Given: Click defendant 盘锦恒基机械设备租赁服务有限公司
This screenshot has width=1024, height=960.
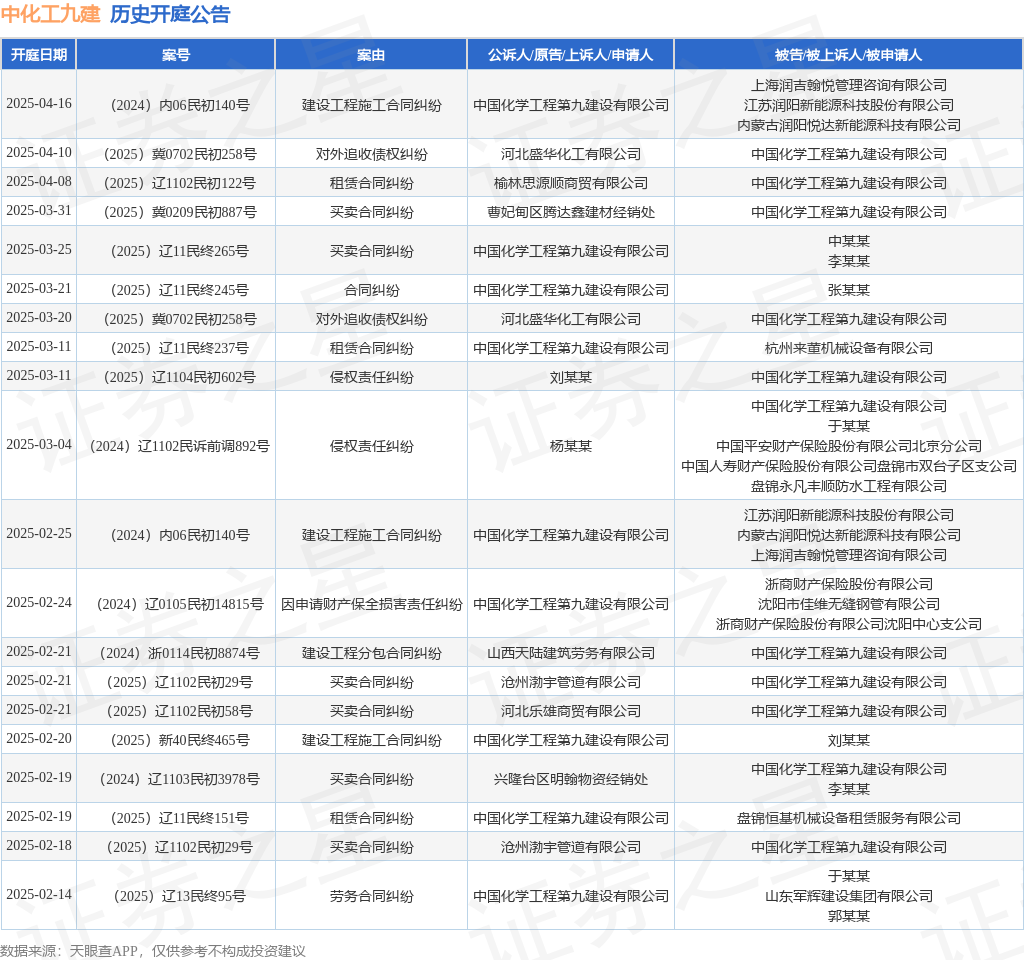Looking at the screenshot, I should point(848,818).
